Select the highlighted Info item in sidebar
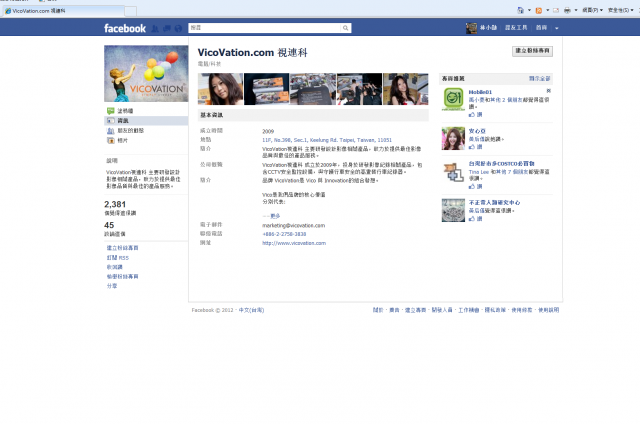The image size is (640, 424). (146, 121)
